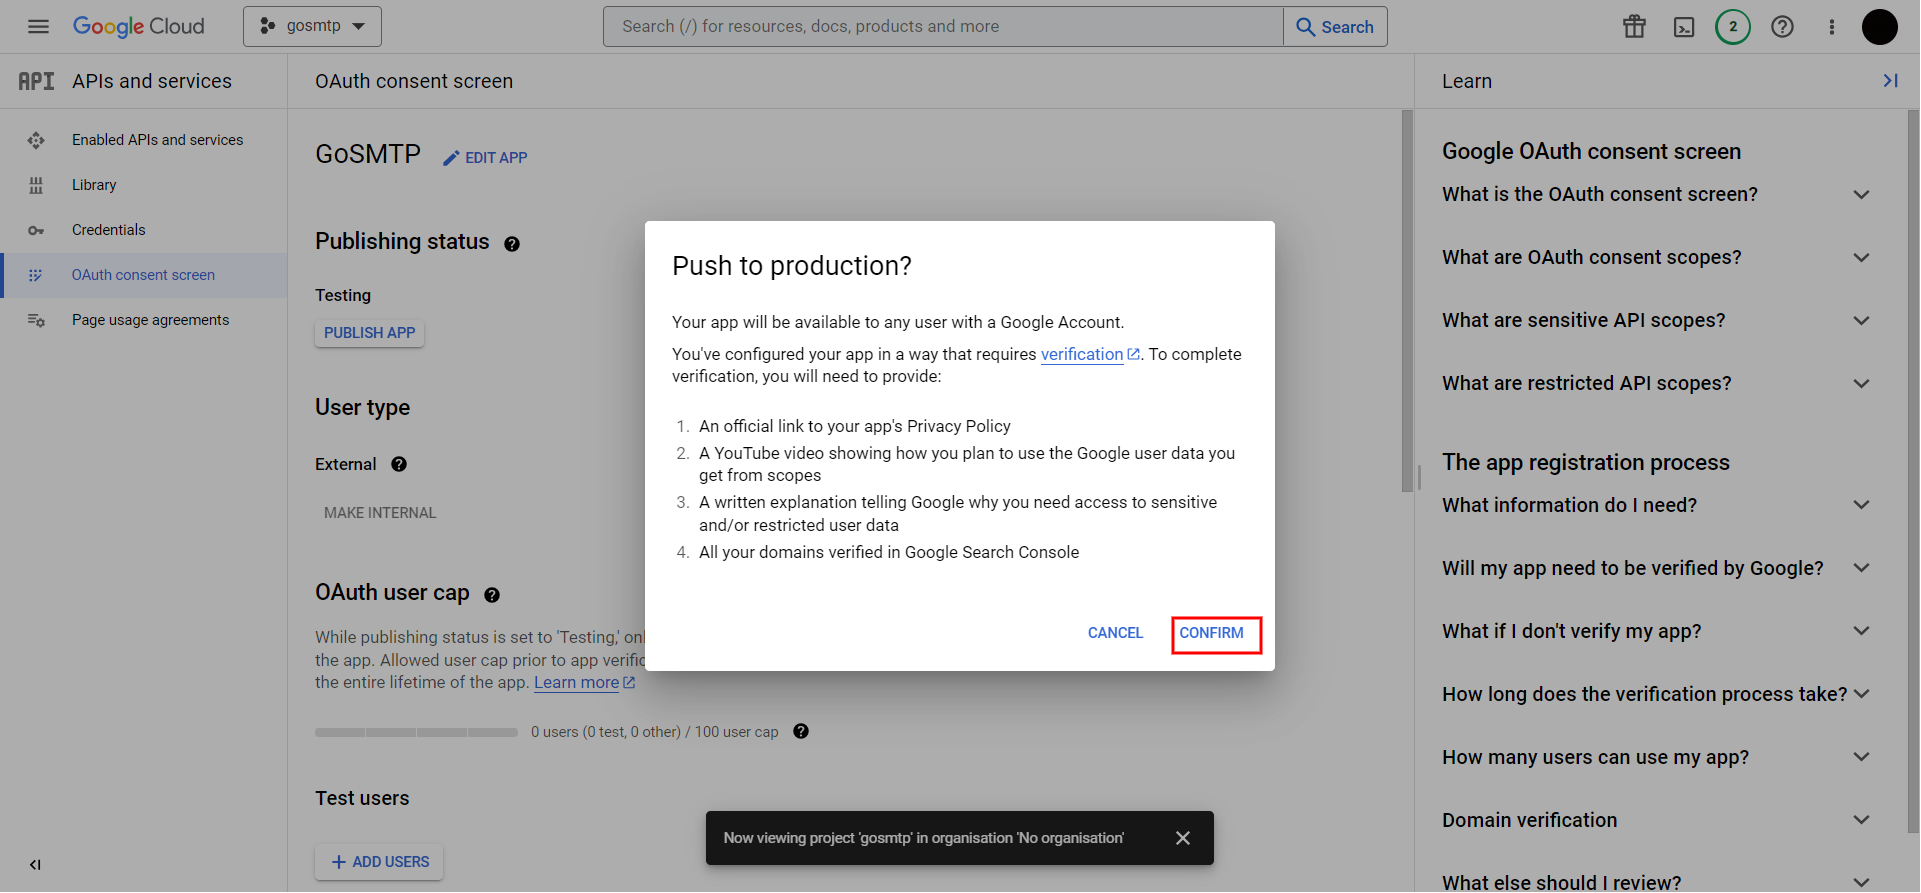Click the OAuth user cap help icon
The image size is (1921, 893).
pyautogui.click(x=492, y=595)
